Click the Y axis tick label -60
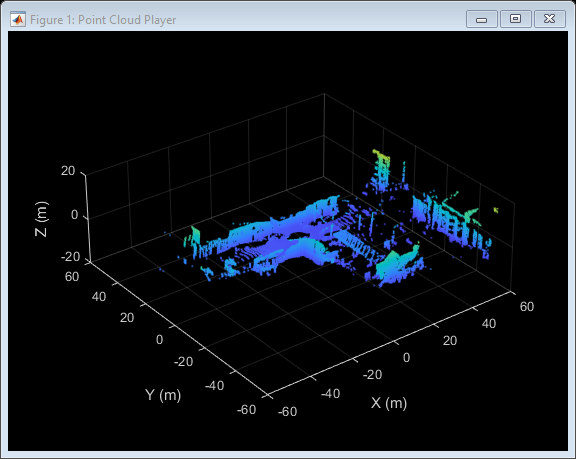Viewport: 576px width, 459px height. [x=246, y=409]
